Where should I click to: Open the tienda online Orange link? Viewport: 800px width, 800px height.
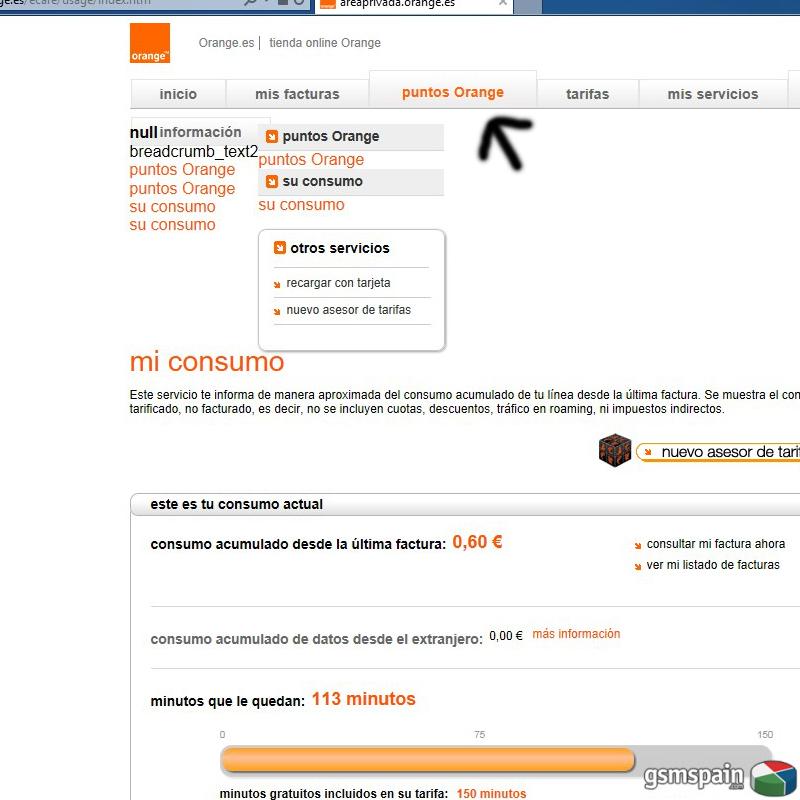(x=325, y=43)
